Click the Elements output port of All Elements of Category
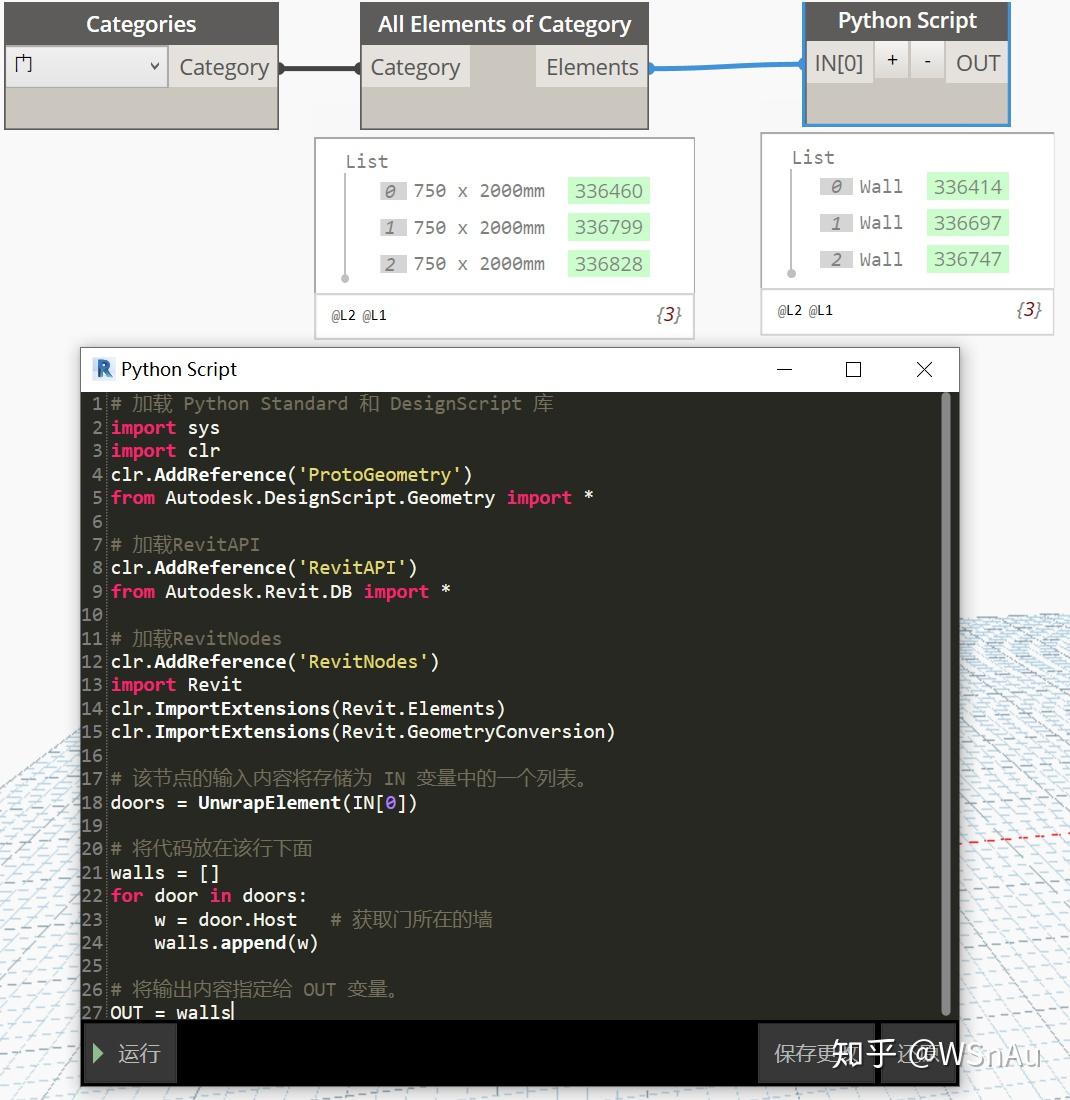Viewport: 1070px width, 1100px height. [591, 66]
